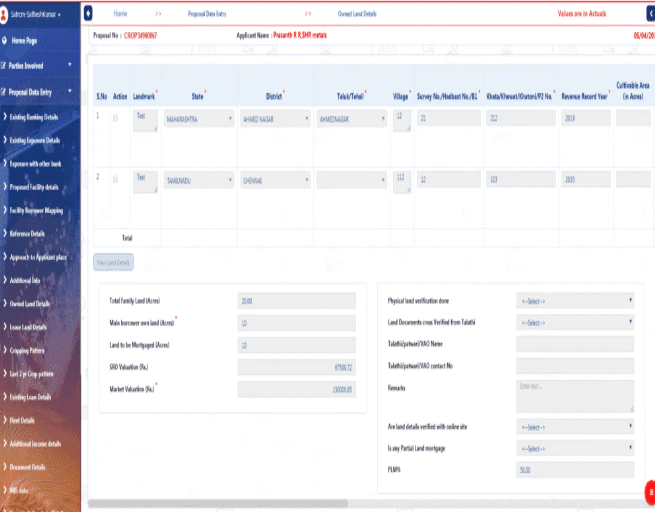Tick the Action checkbox for row 2
Screen dimensions: 655x512
tap(115, 180)
